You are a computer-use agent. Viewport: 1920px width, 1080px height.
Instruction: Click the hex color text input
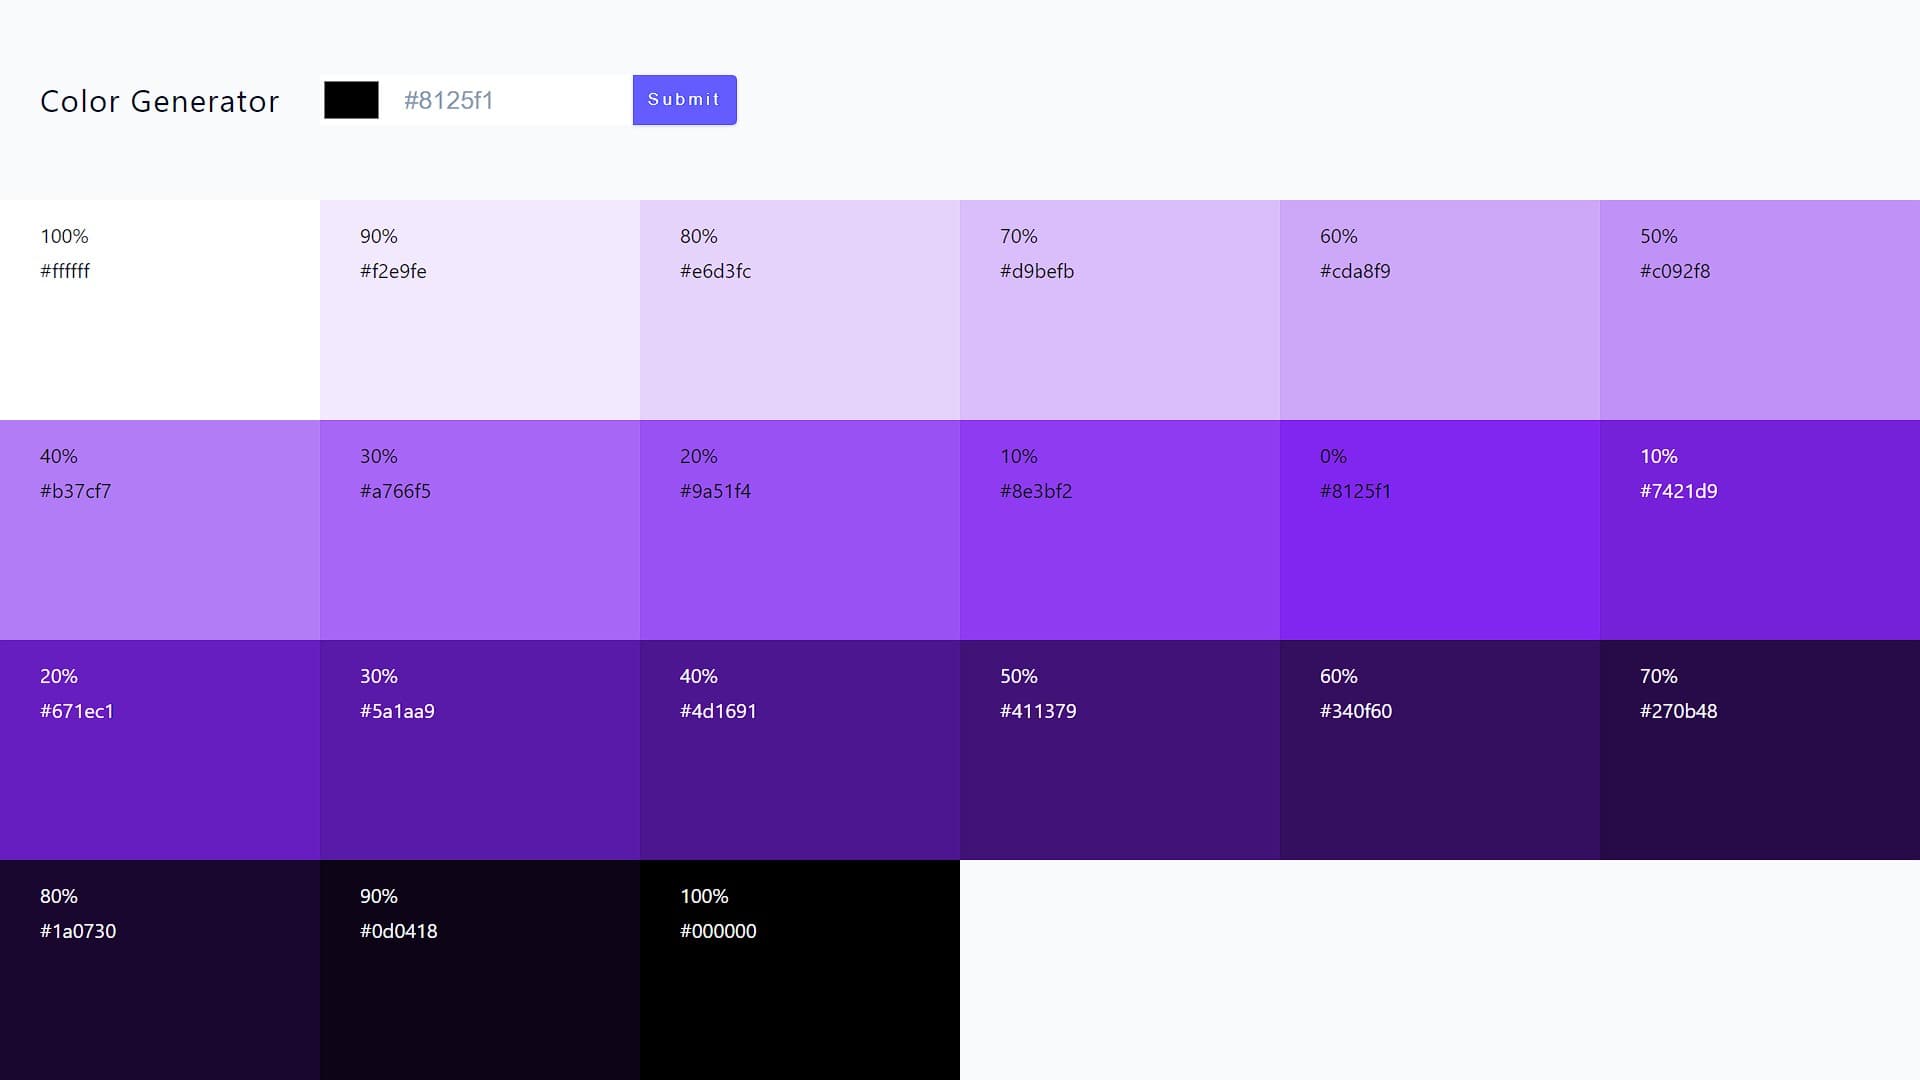point(508,100)
